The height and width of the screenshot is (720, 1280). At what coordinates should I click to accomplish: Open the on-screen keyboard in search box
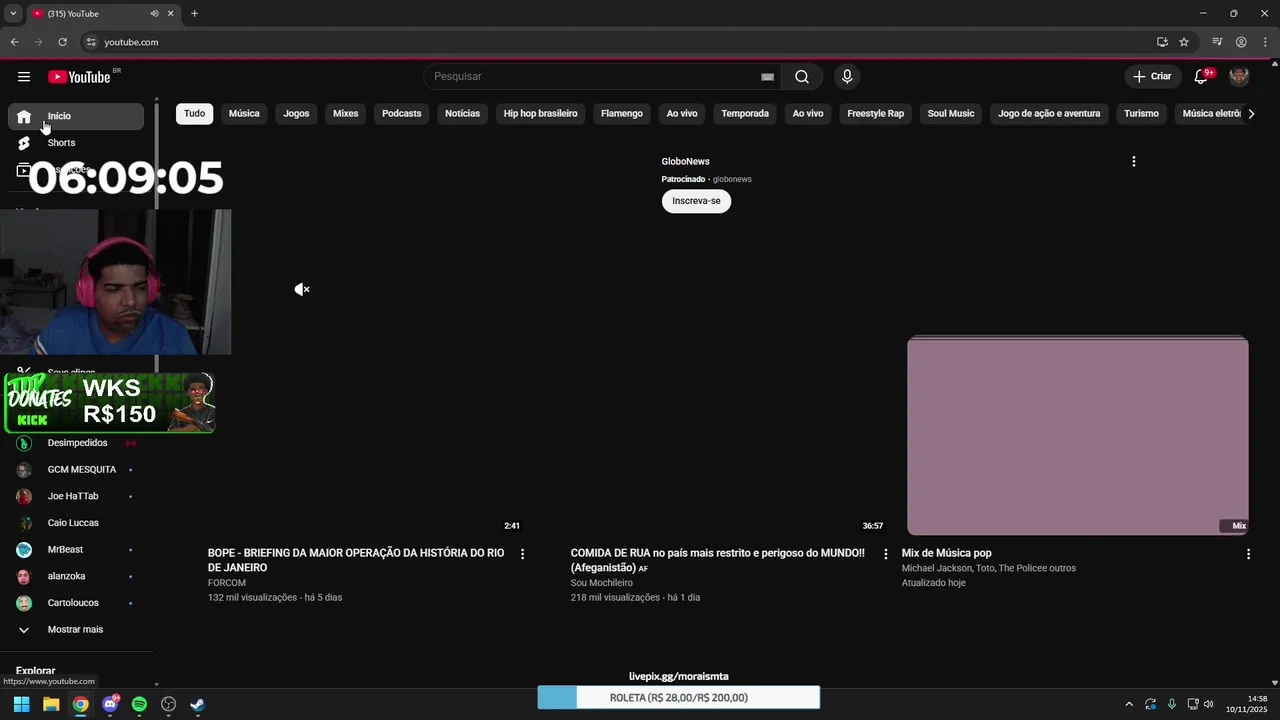pyautogui.click(x=767, y=77)
